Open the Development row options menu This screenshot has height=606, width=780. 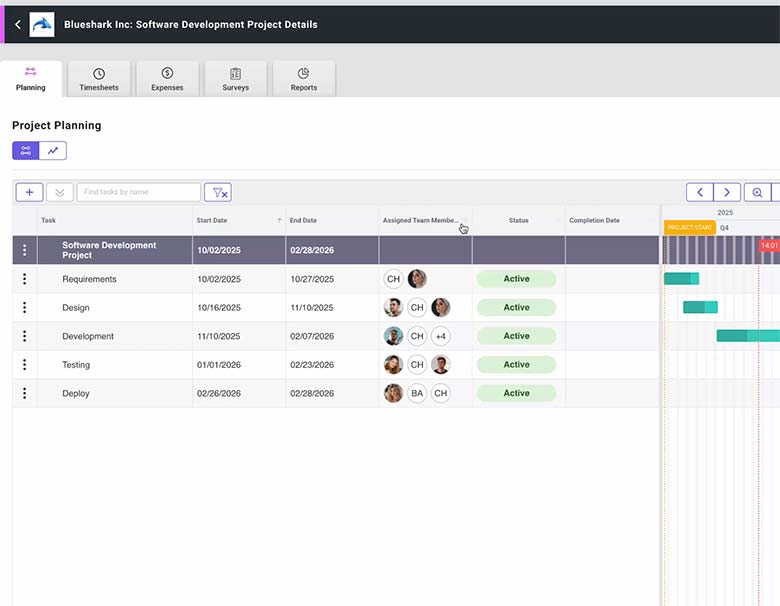coord(24,336)
